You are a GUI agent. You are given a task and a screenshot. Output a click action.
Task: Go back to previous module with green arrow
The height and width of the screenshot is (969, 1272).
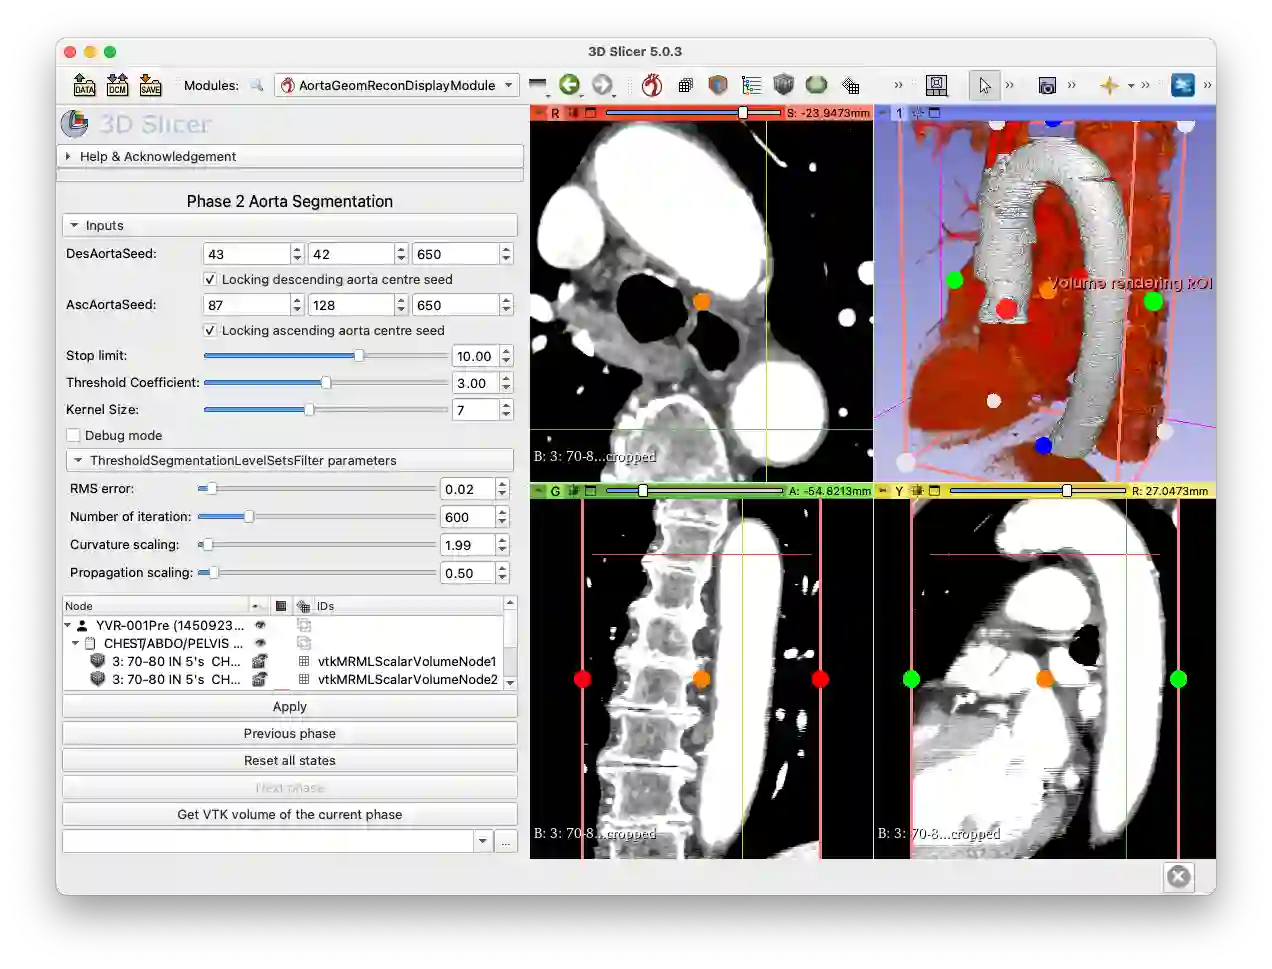click(x=569, y=85)
